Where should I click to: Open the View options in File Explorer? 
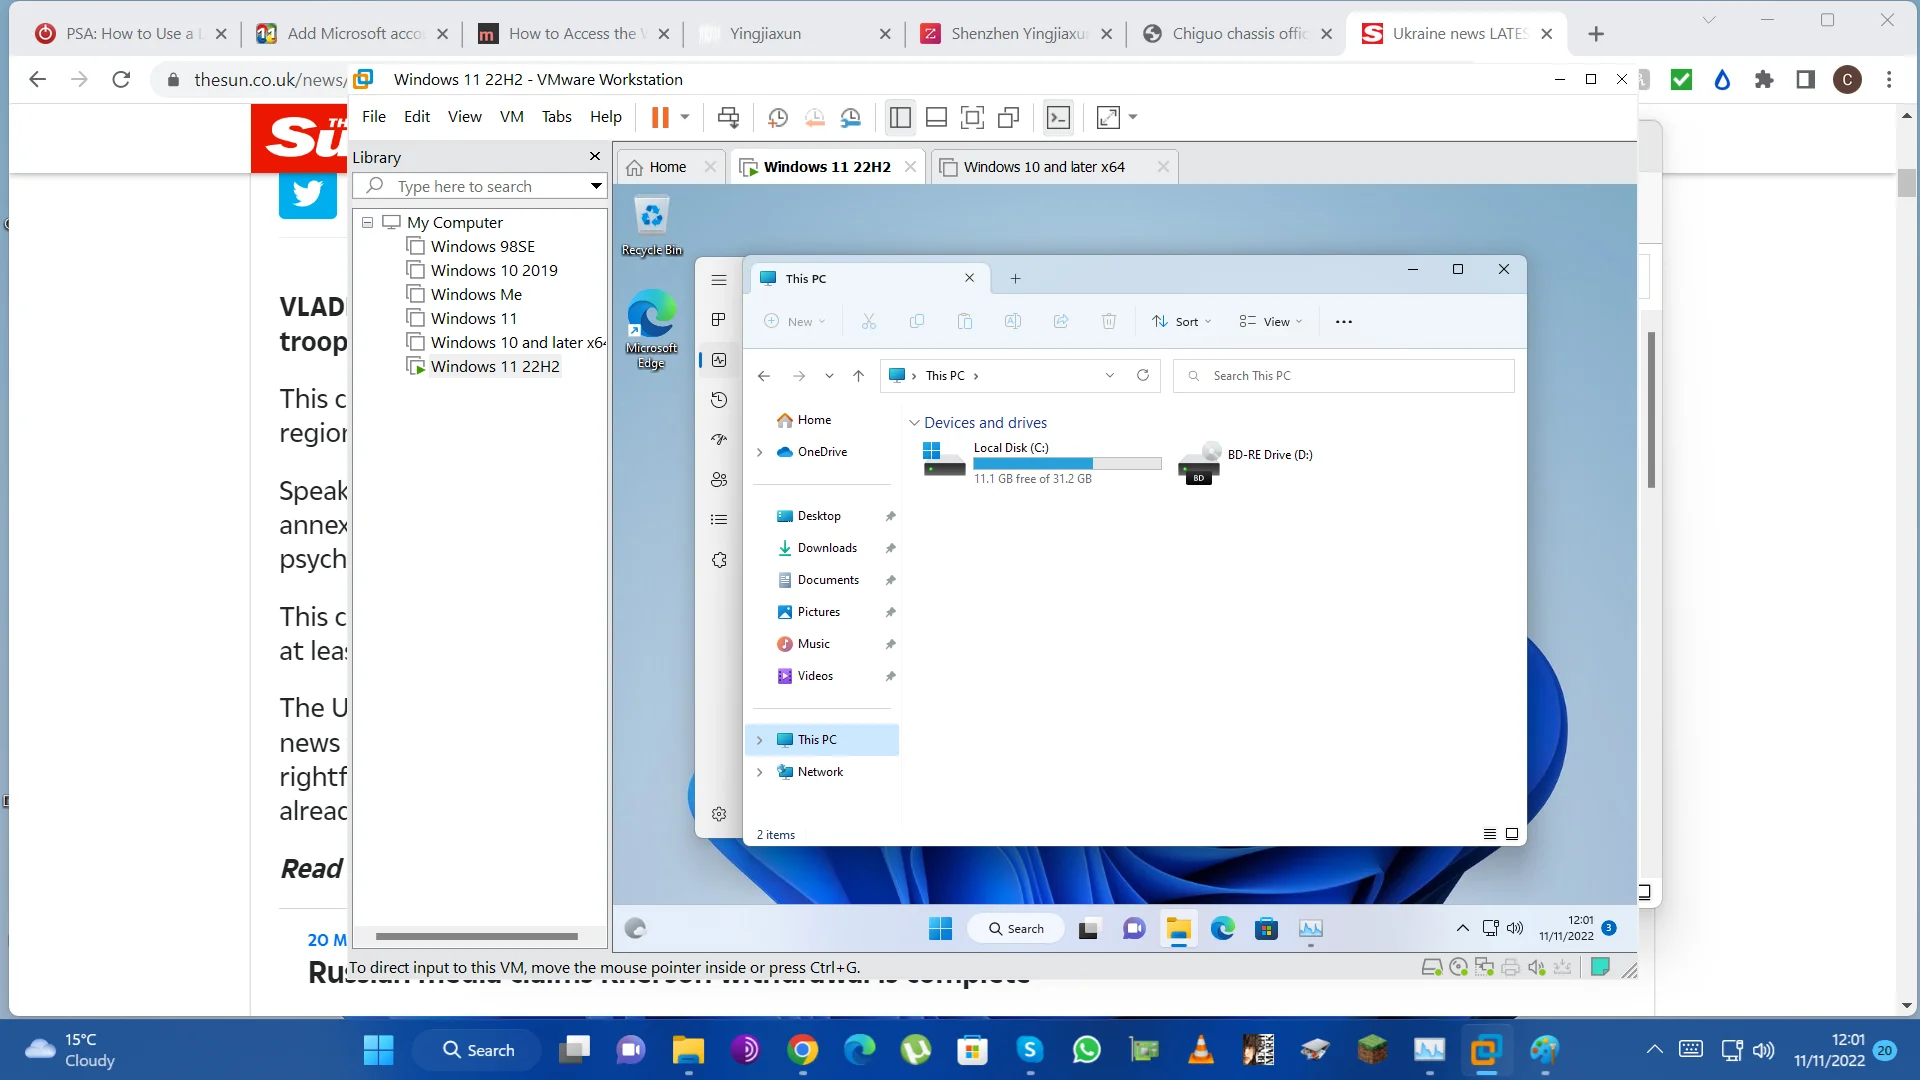[1270, 322]
